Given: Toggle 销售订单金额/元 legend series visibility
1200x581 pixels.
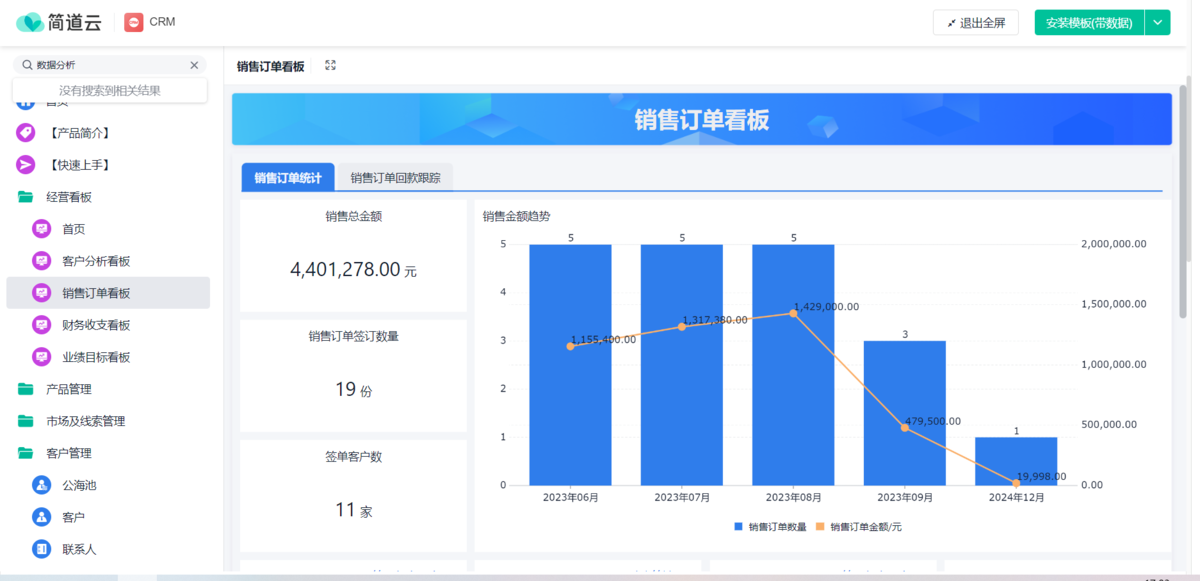Looking at the screenshot, I should [860, 526].
